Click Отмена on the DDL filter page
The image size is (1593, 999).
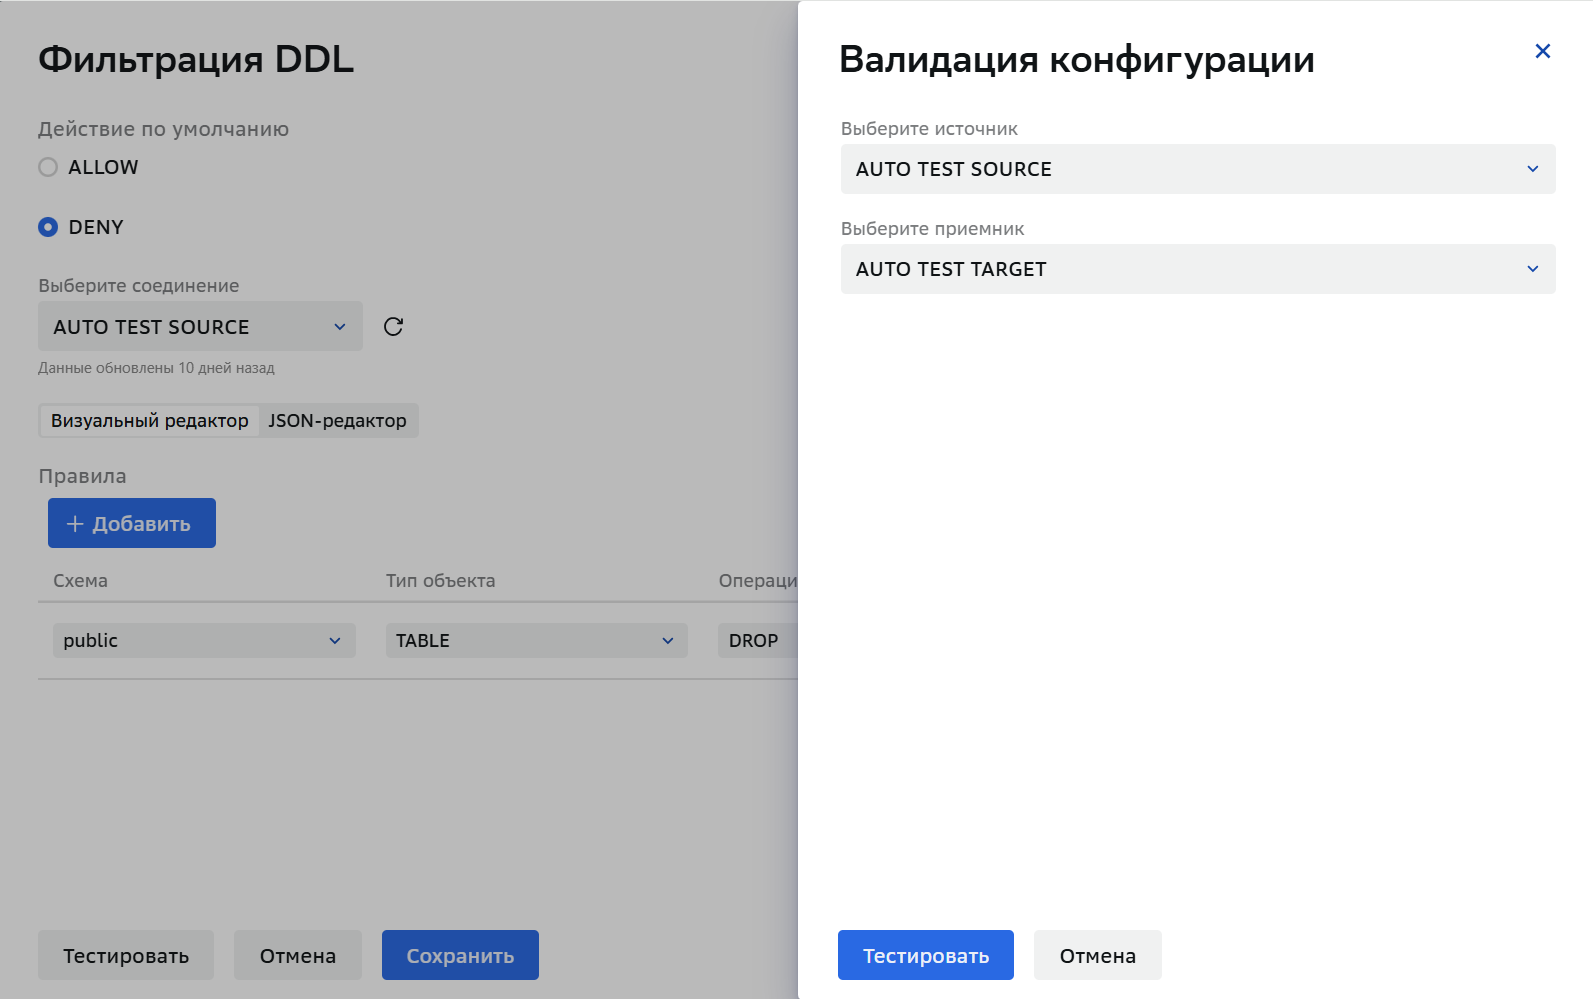(x=298, y=955)
